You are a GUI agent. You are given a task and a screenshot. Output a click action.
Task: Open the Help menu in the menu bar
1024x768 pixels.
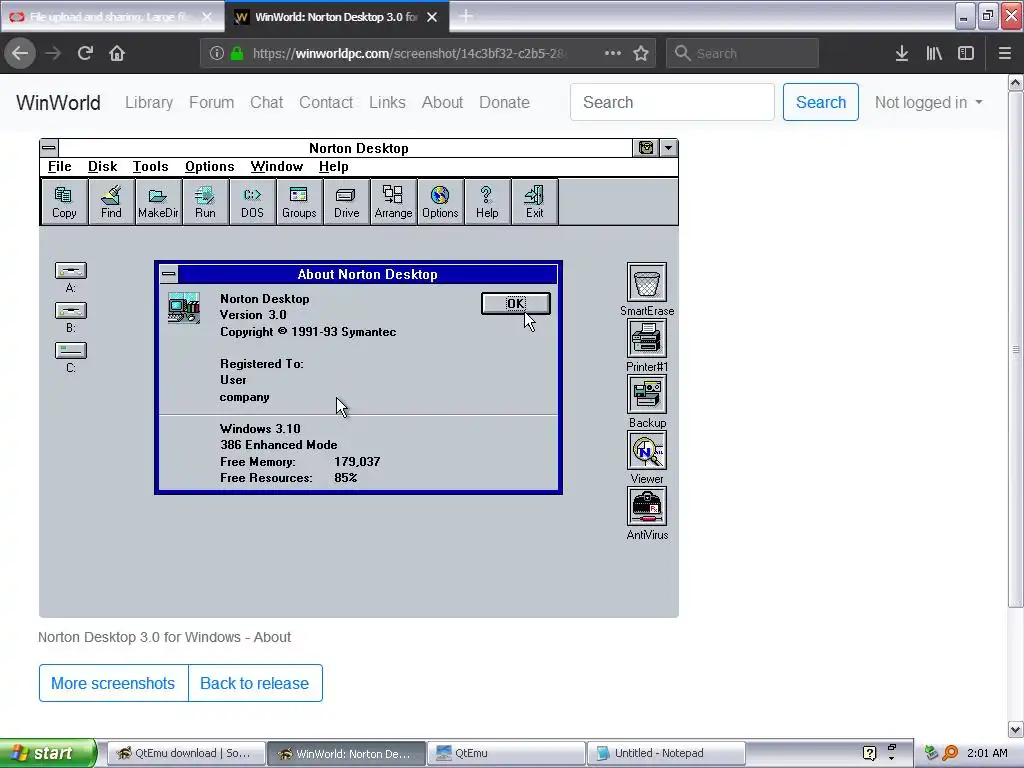334,167
